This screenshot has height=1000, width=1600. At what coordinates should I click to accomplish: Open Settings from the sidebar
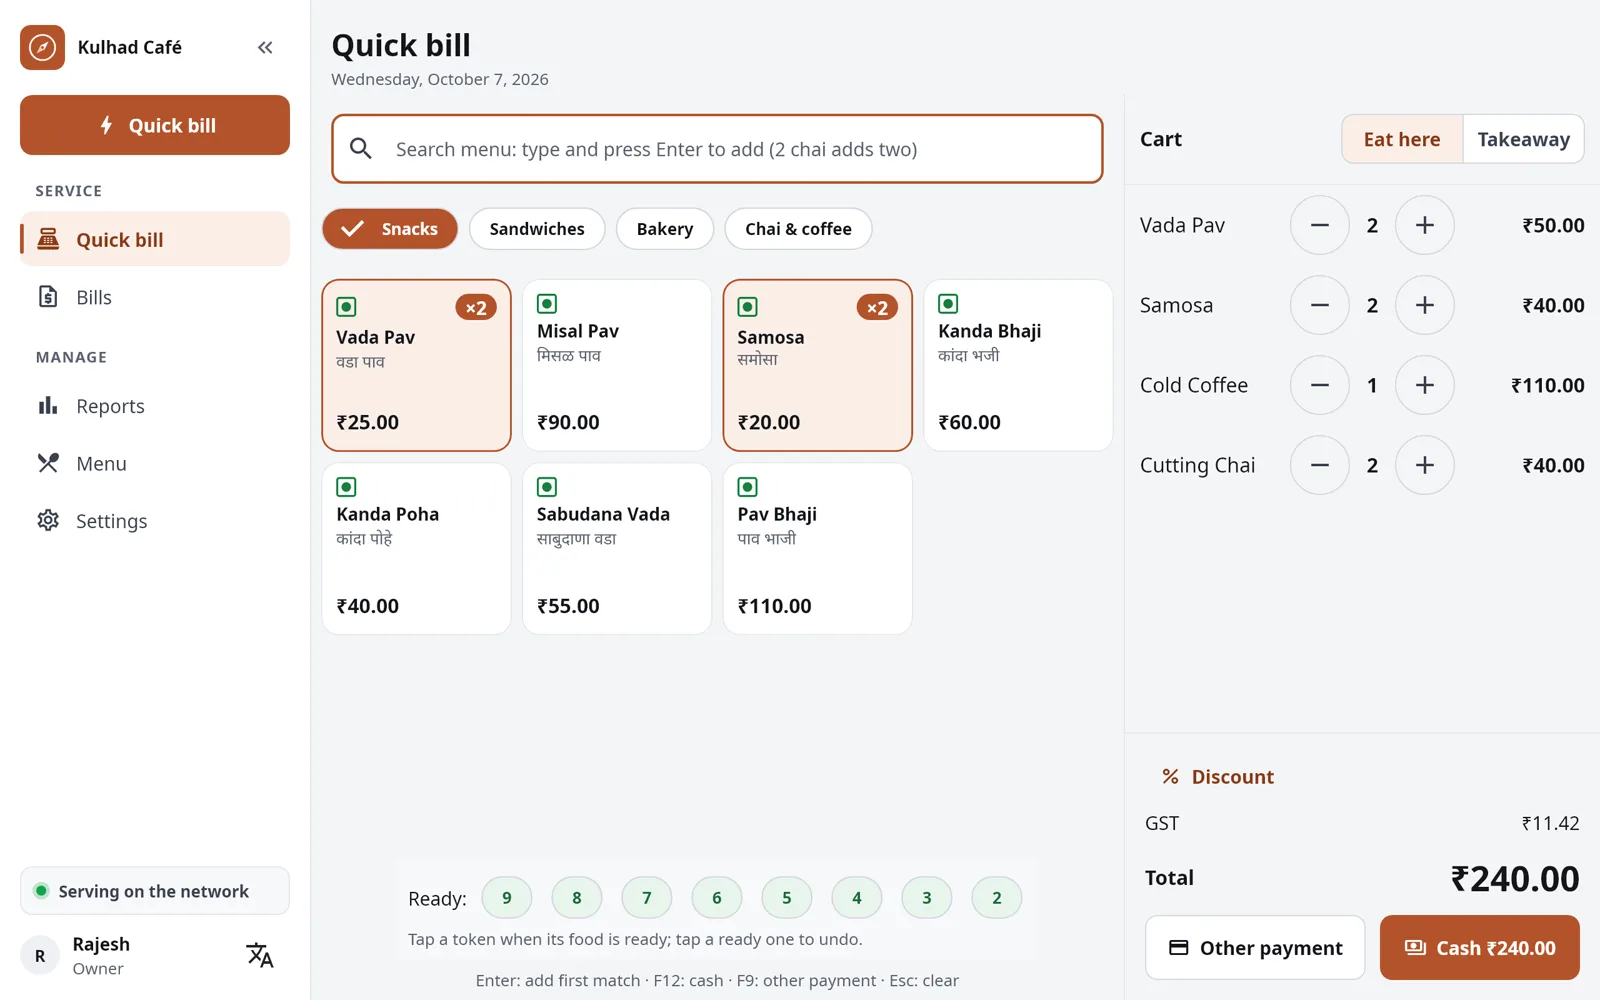155,521
